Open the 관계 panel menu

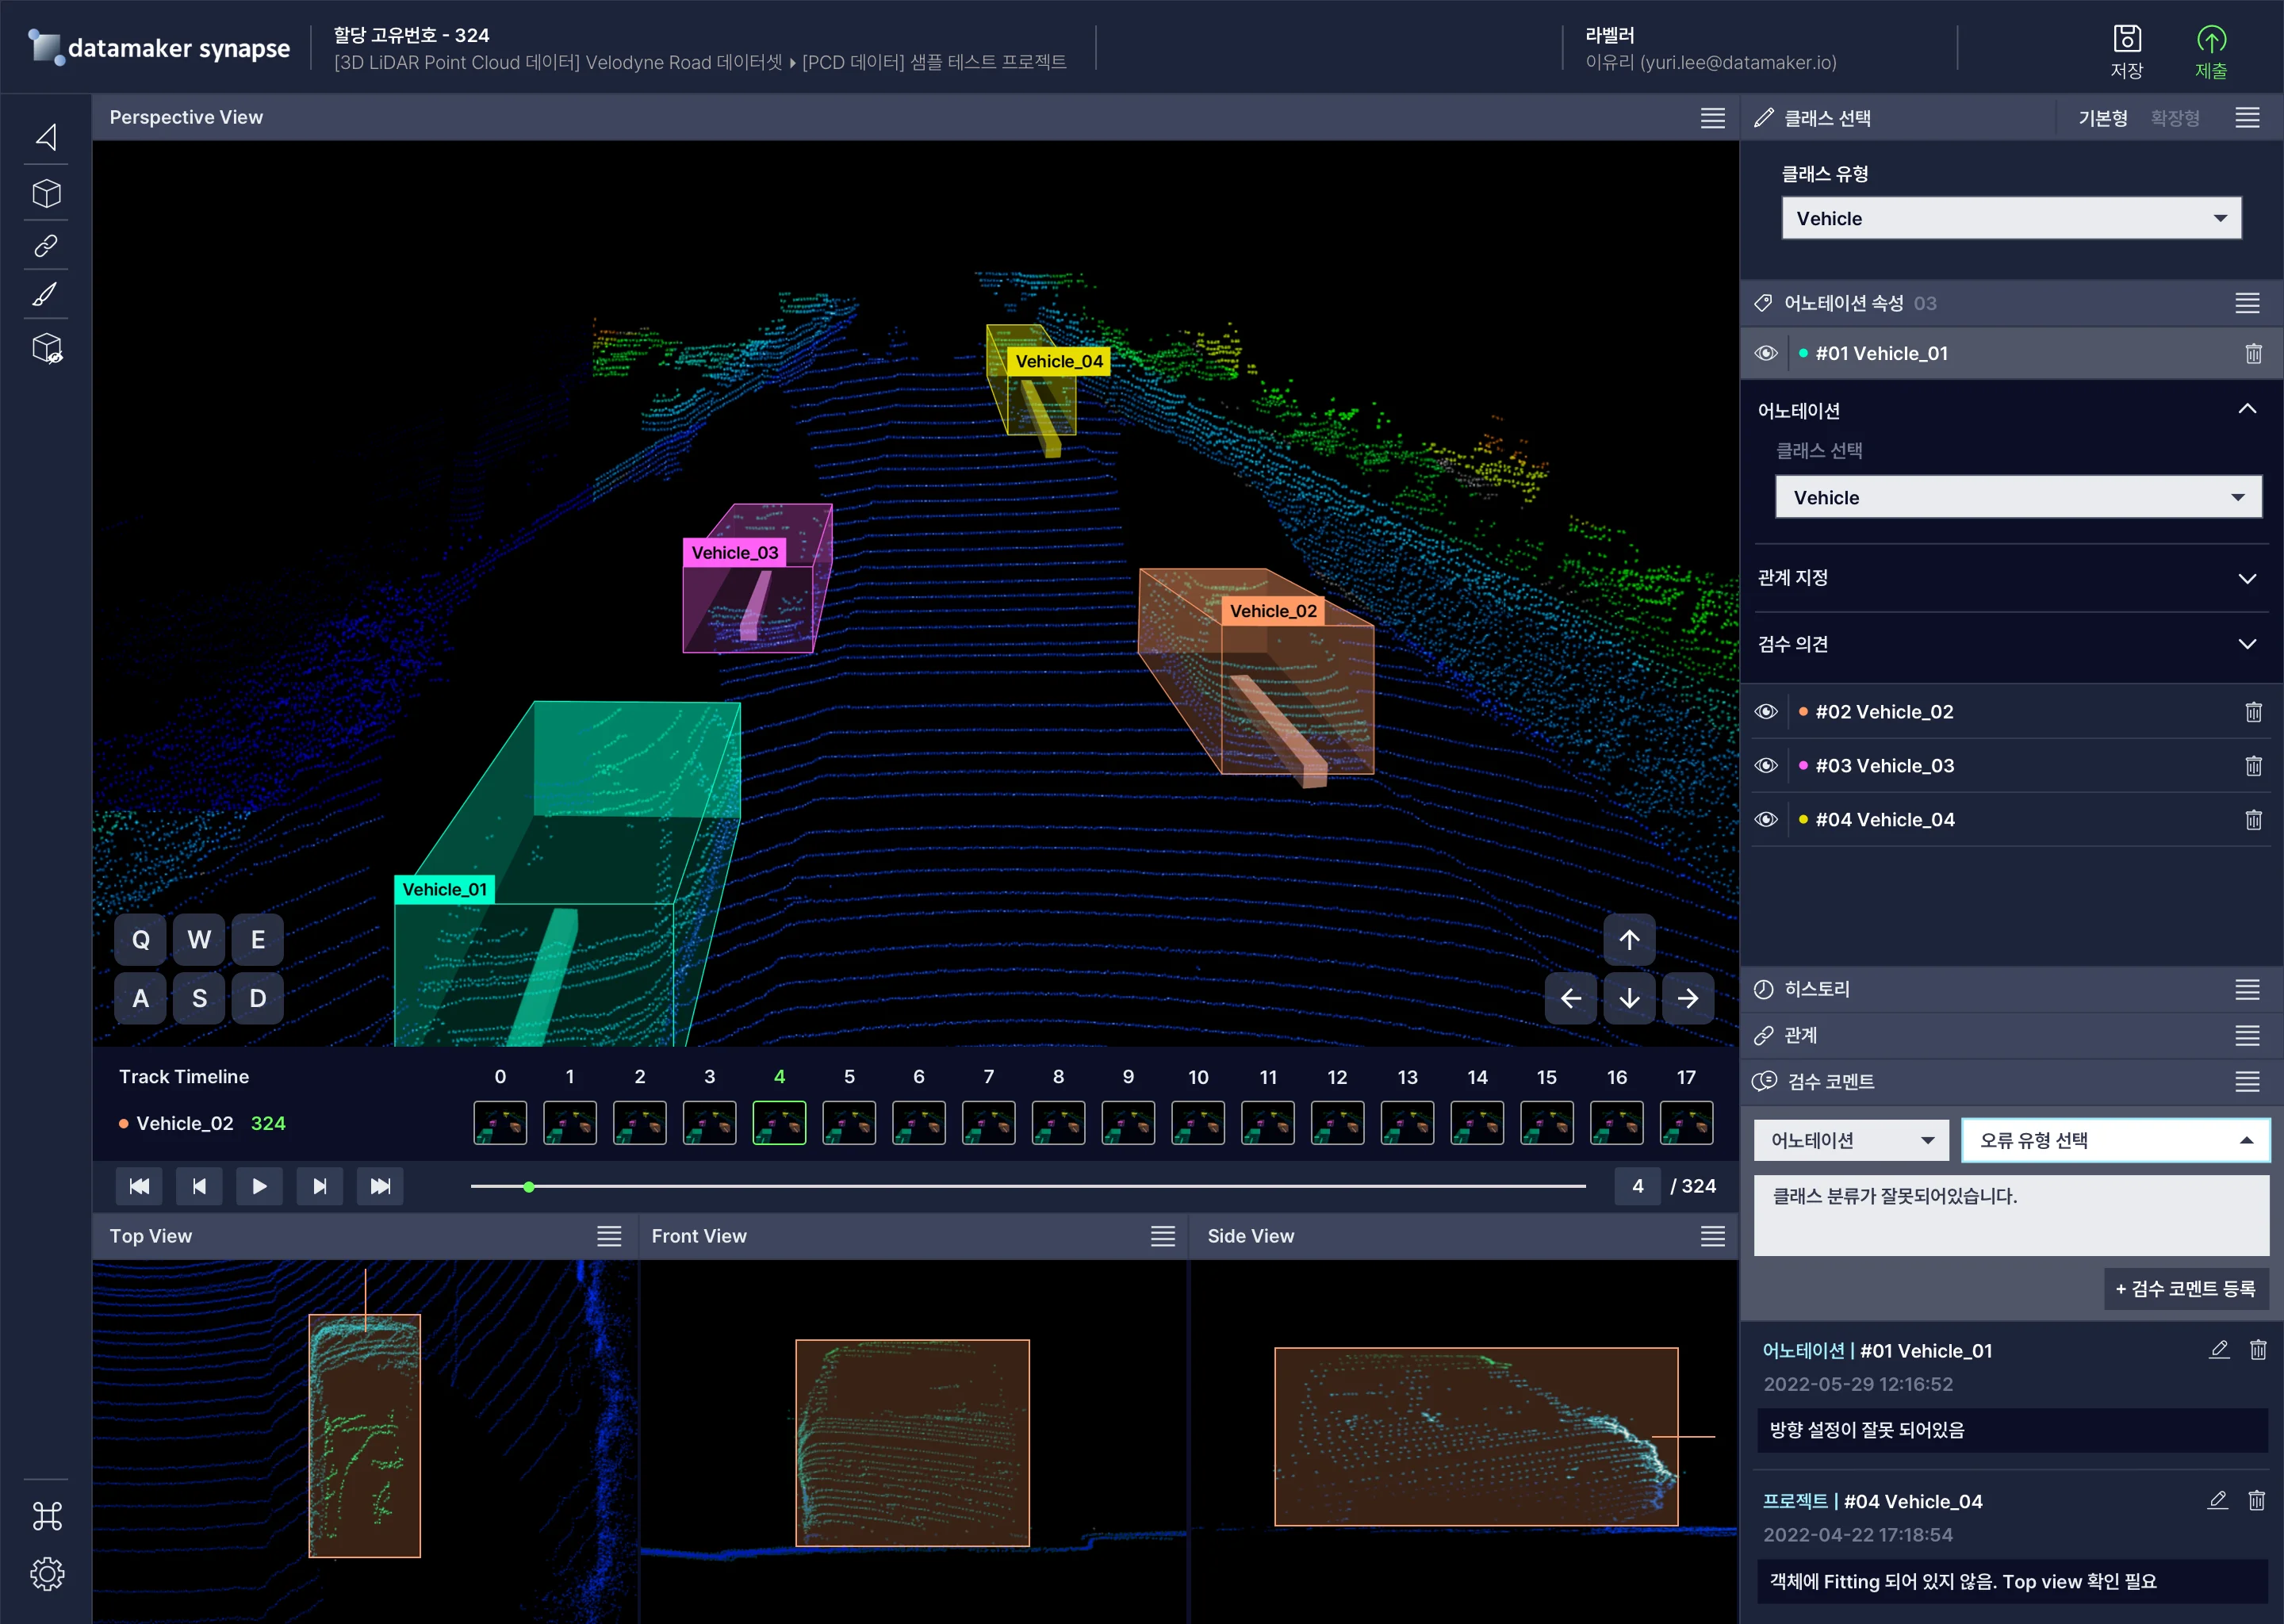tap(2247, 1035)
